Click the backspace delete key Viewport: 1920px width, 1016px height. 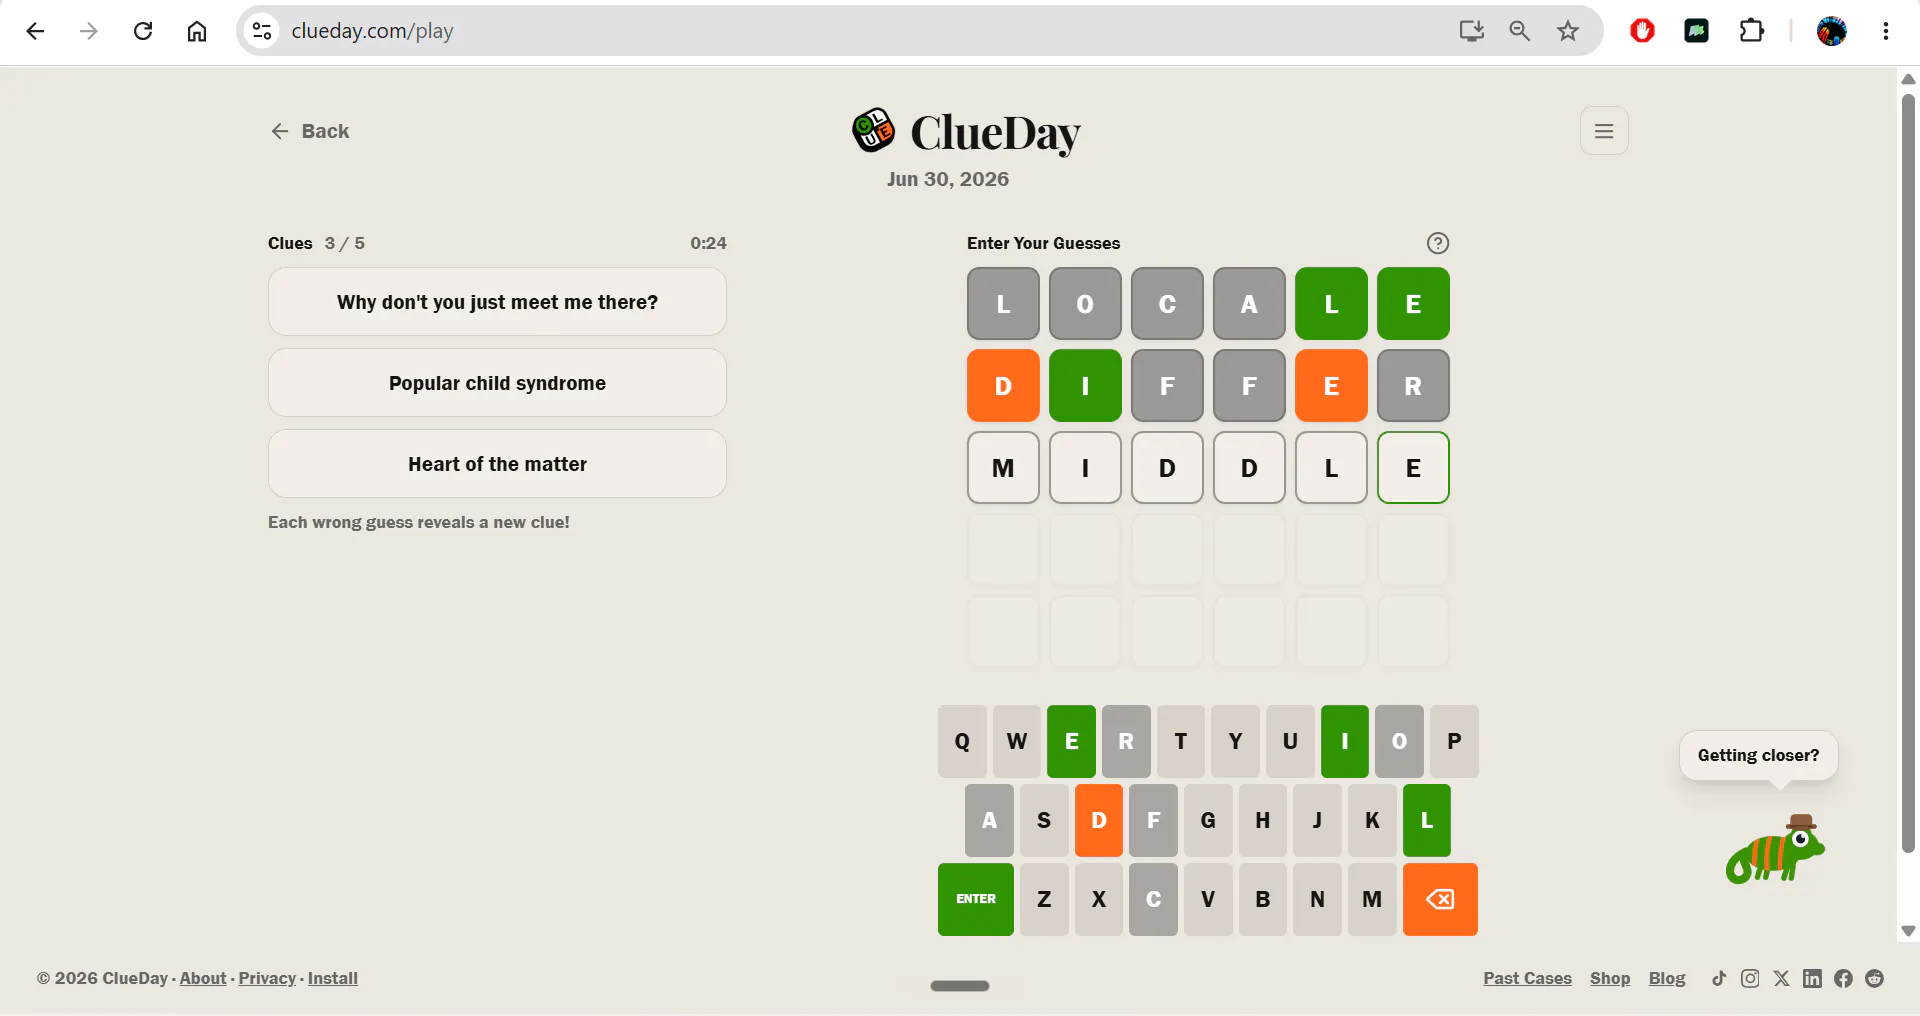1440,899
